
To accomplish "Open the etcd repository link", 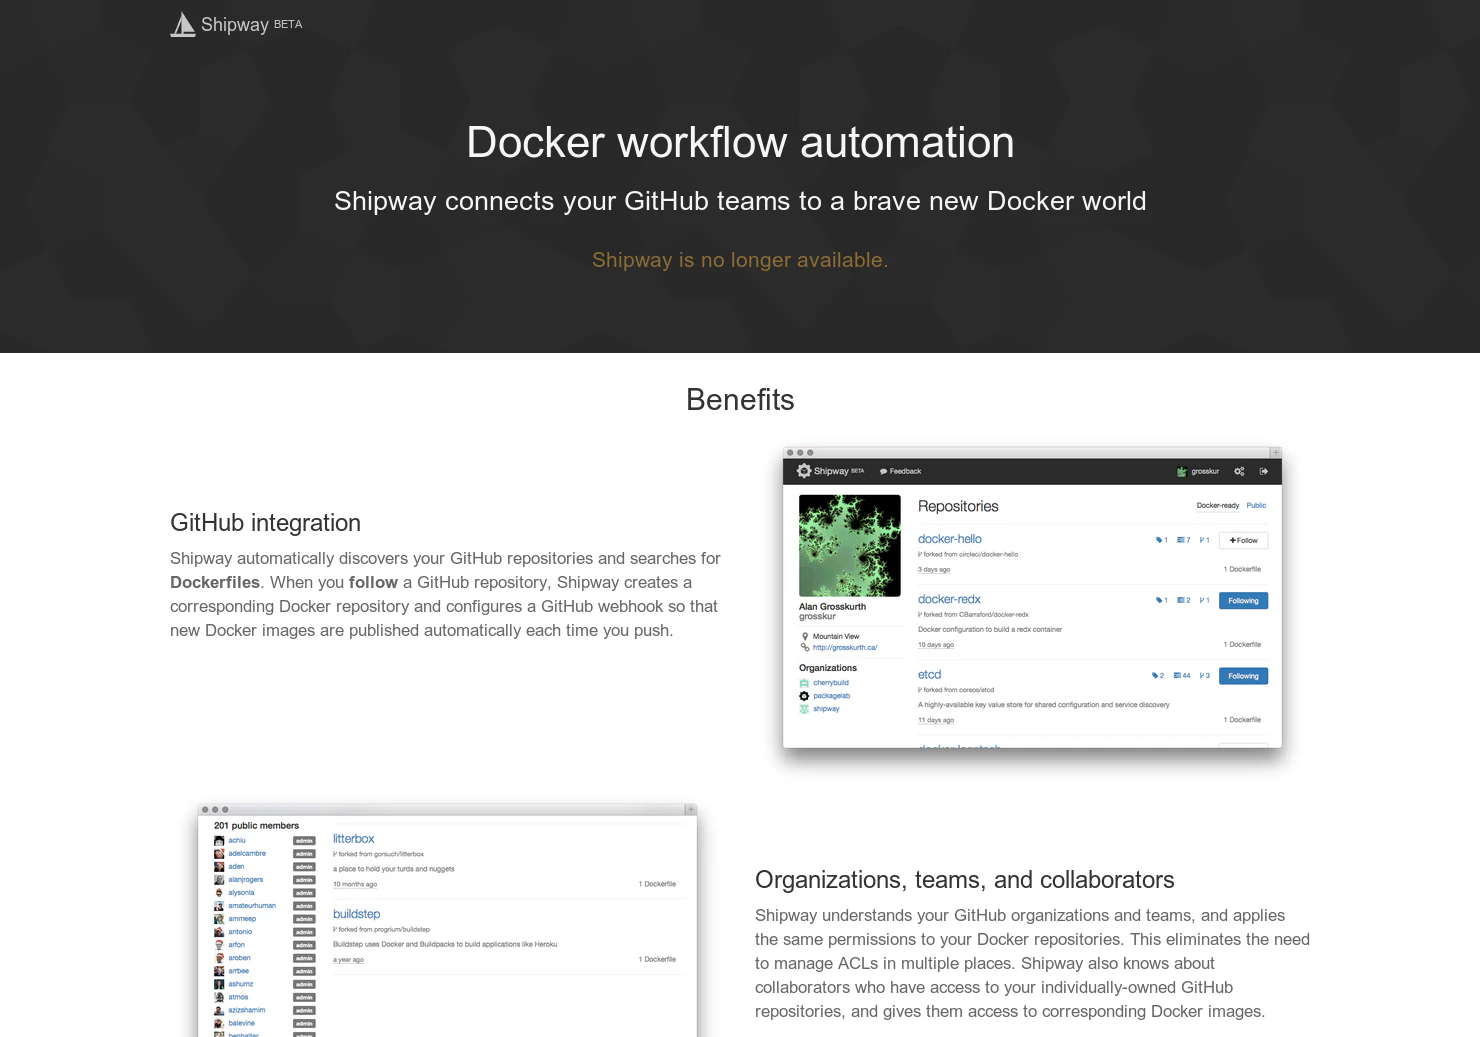I will (929, 675).
